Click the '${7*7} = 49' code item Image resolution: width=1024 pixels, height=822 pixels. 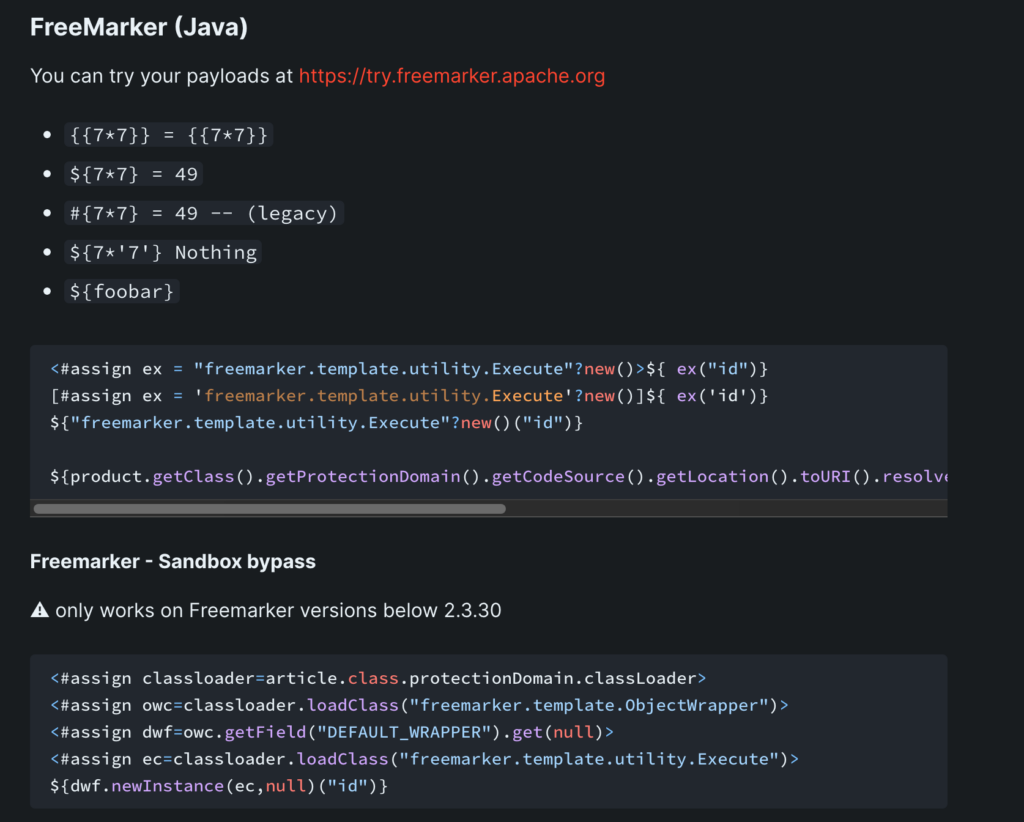[133, 174]
